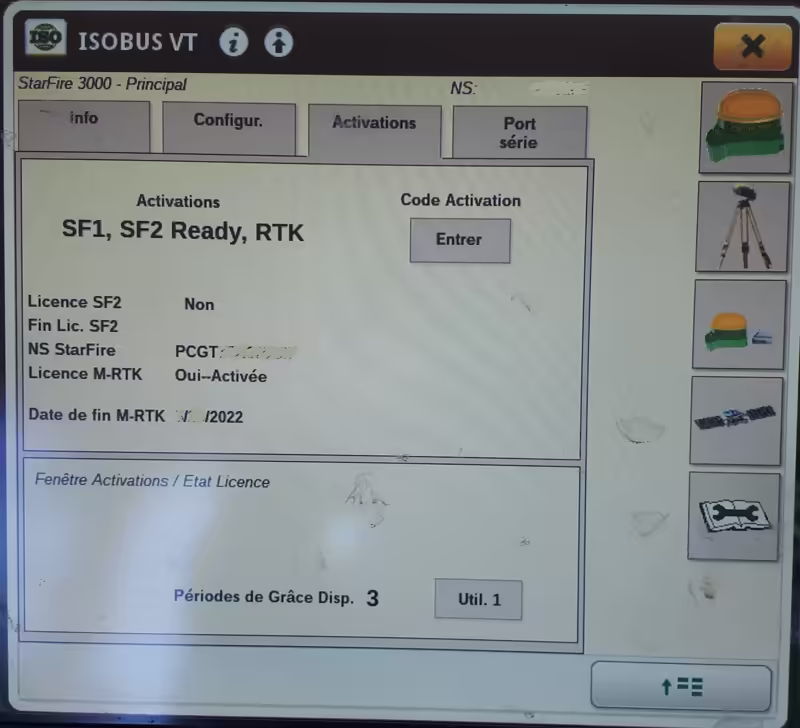Switch to the Configur. tab
Screen dimensions: 800x728
point(228,126)
